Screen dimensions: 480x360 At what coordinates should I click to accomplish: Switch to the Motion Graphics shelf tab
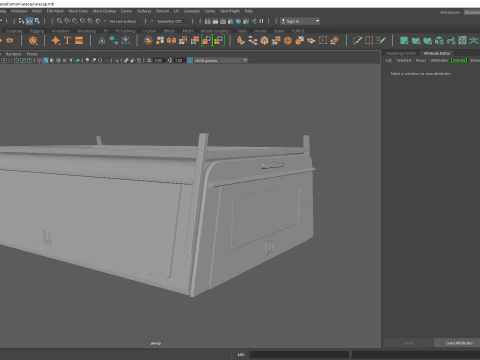pos(215,31)
